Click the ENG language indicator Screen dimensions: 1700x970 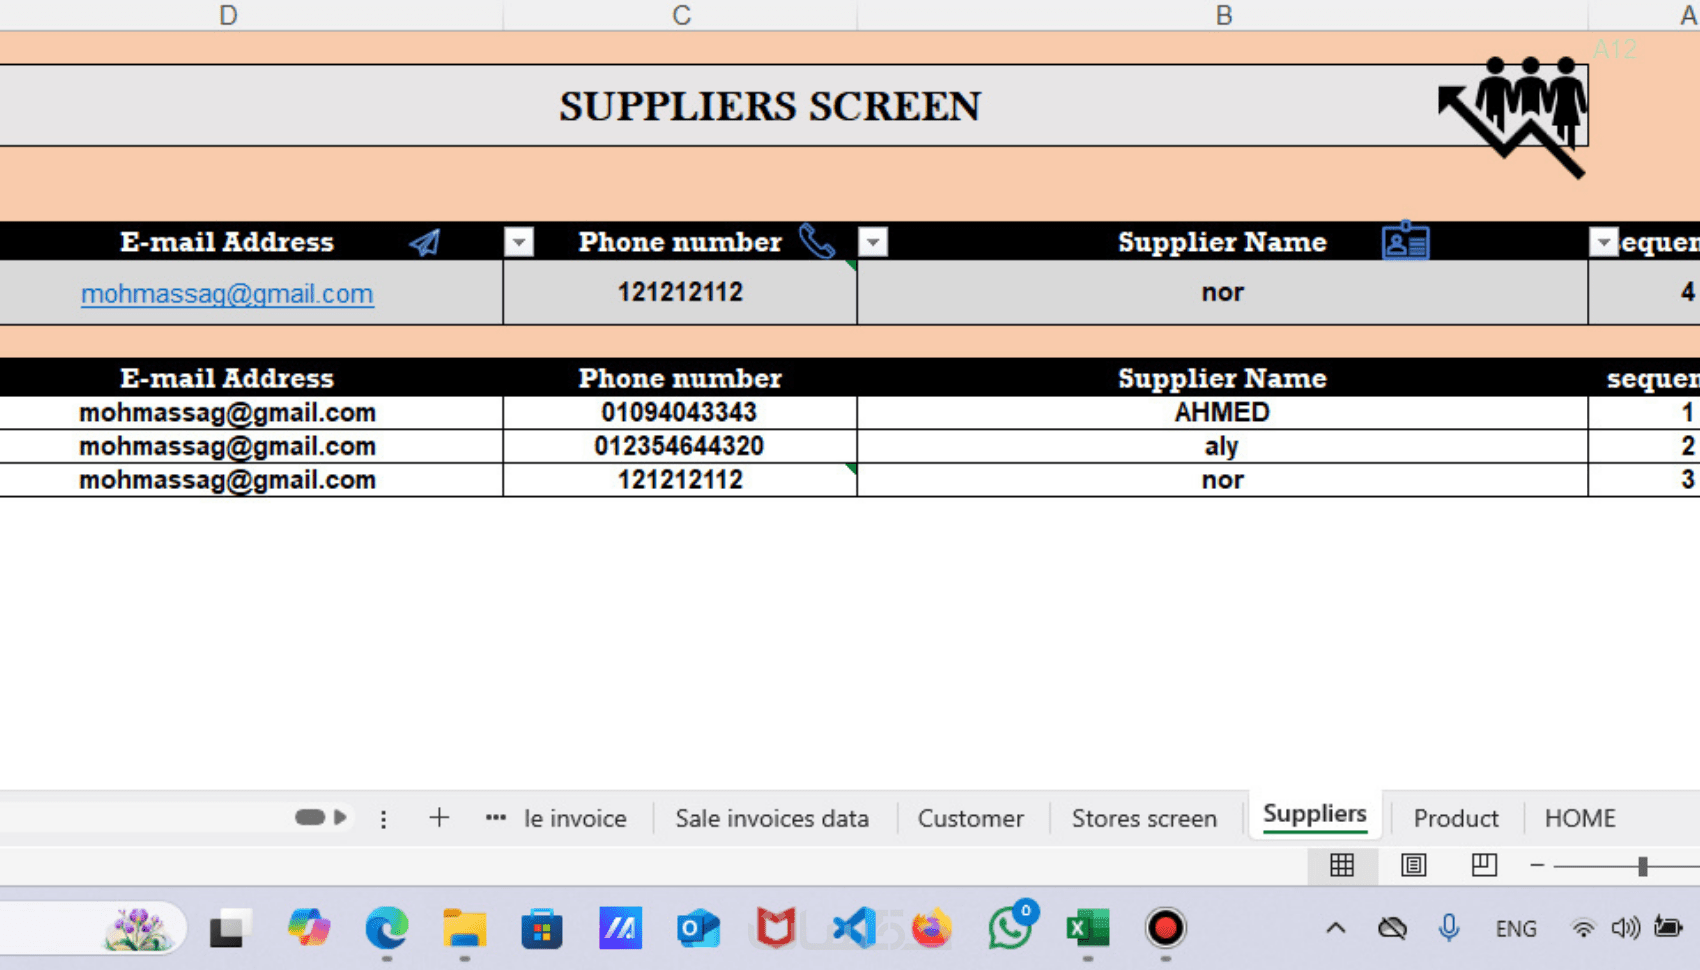pos(1516,929)
